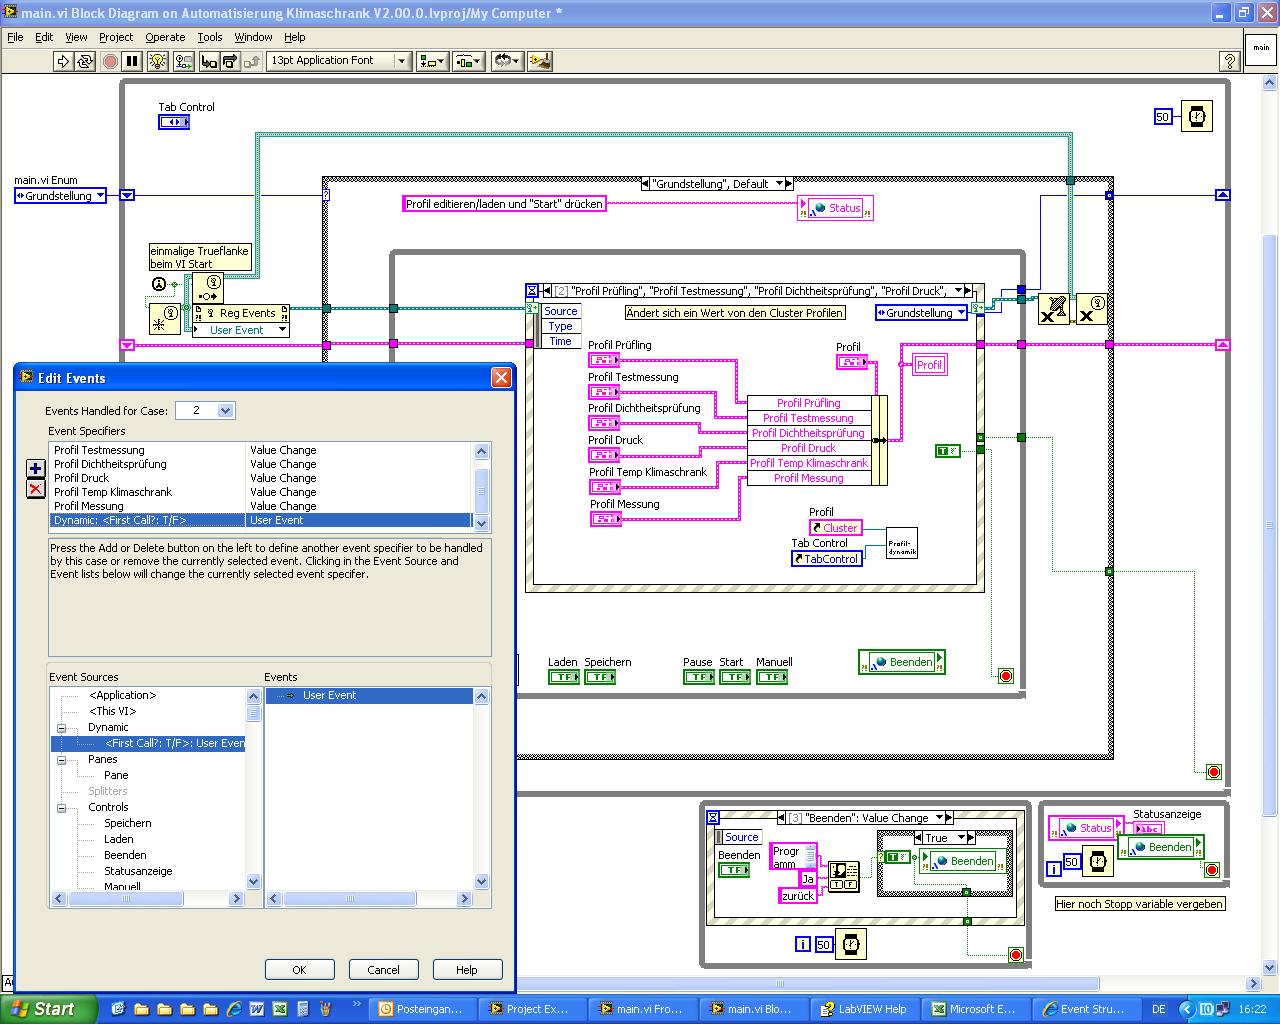This screenshot has width=1280, height=1024.
Task: Click the red Abort Execution button
Action: [110, 61]
